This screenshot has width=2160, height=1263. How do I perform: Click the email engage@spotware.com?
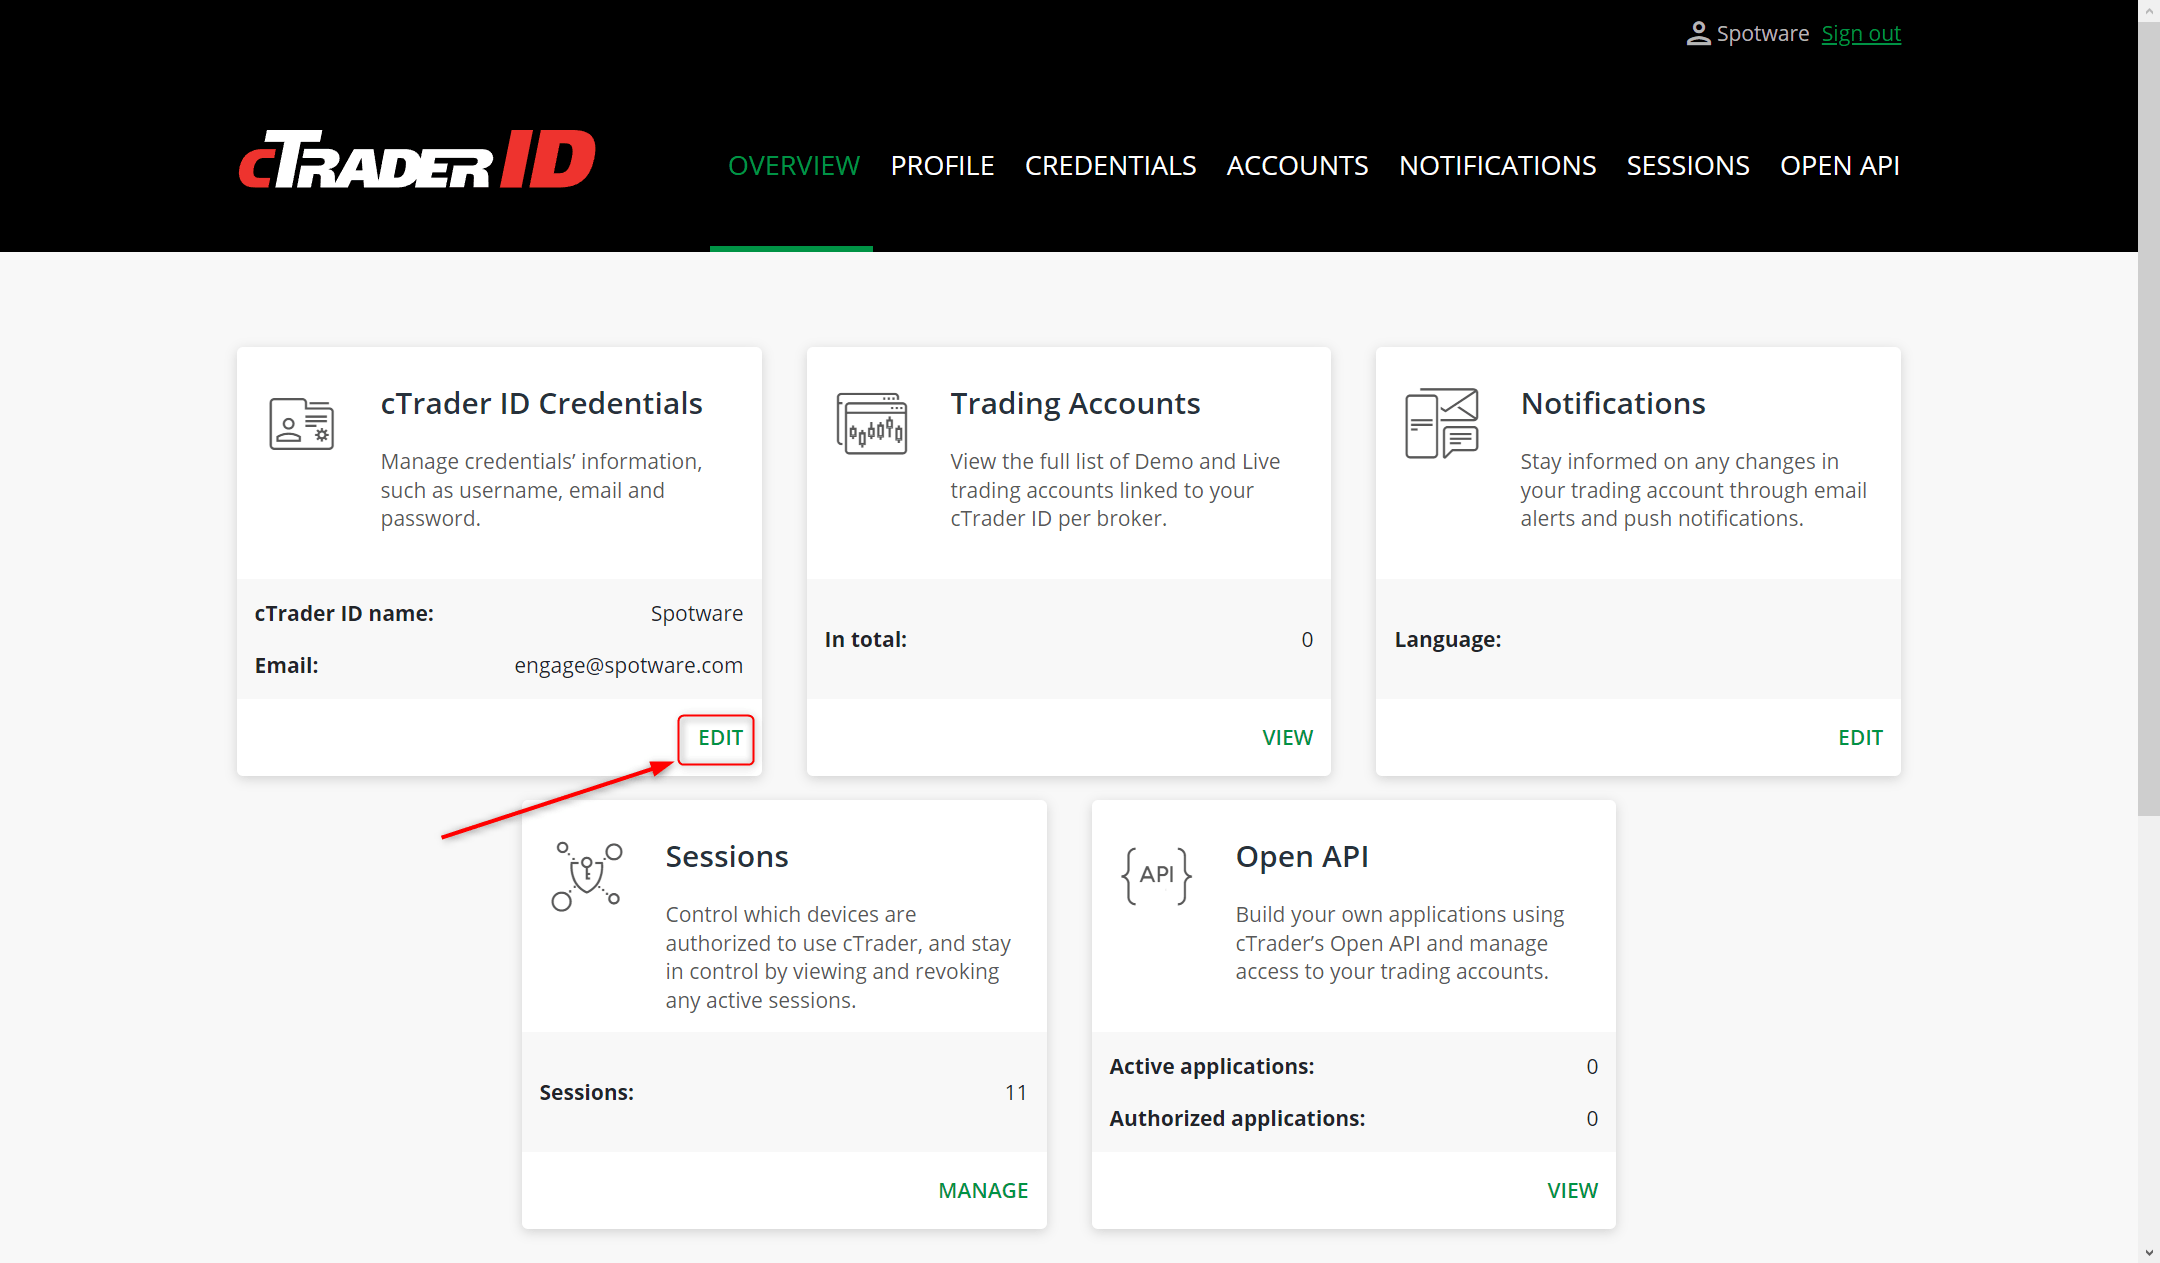[x=628, y=666]
